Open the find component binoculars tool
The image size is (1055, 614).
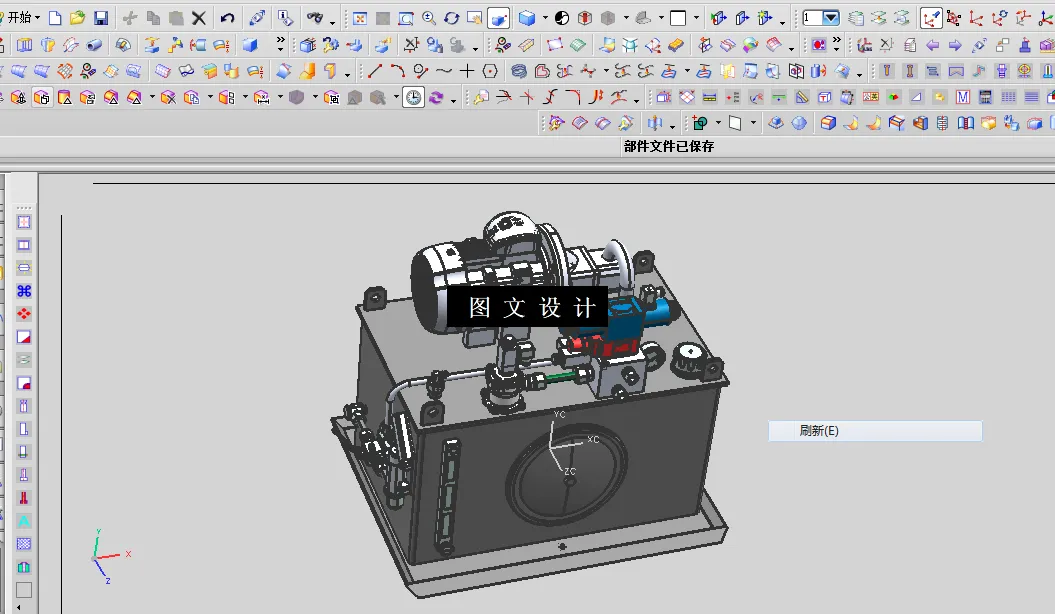click(x=312, y=17)
